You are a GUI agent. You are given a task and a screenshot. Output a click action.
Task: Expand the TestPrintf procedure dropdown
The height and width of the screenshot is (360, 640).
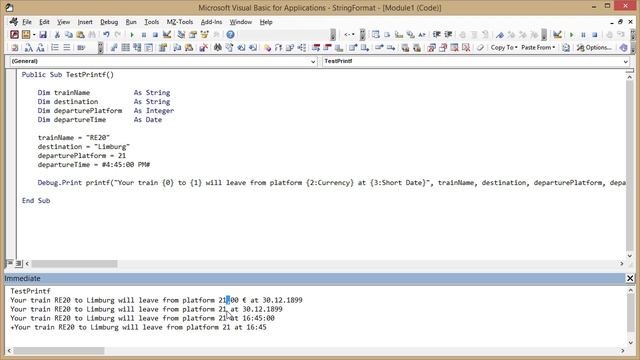[625, 62]
